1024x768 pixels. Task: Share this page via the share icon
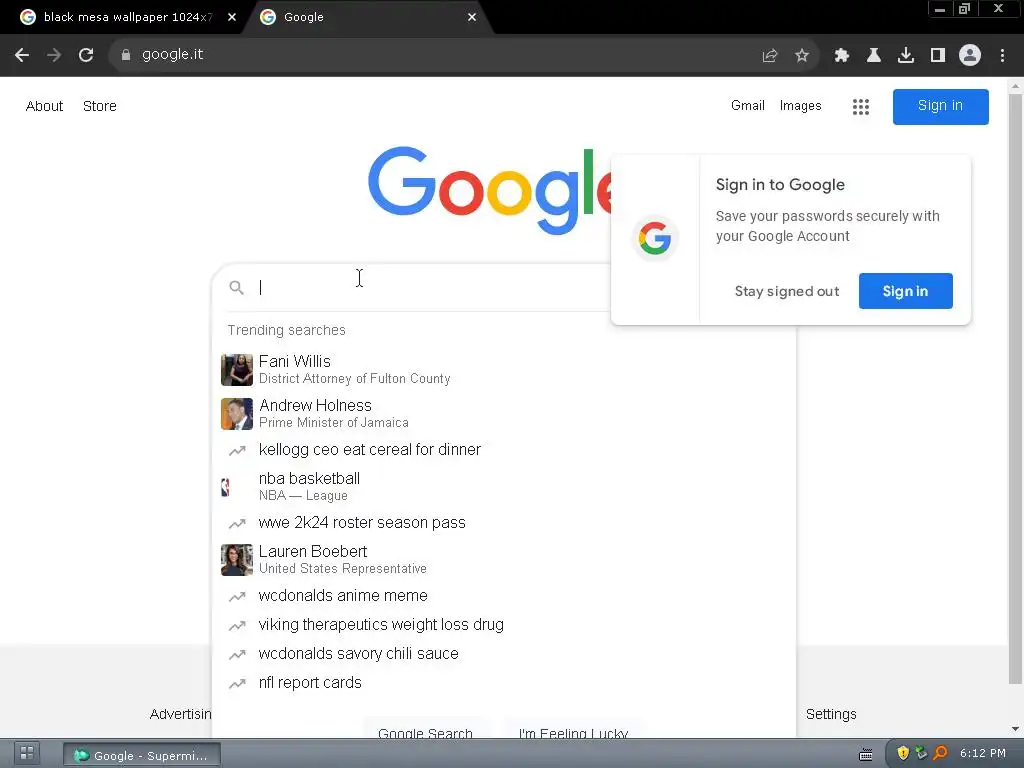point(770,56)
